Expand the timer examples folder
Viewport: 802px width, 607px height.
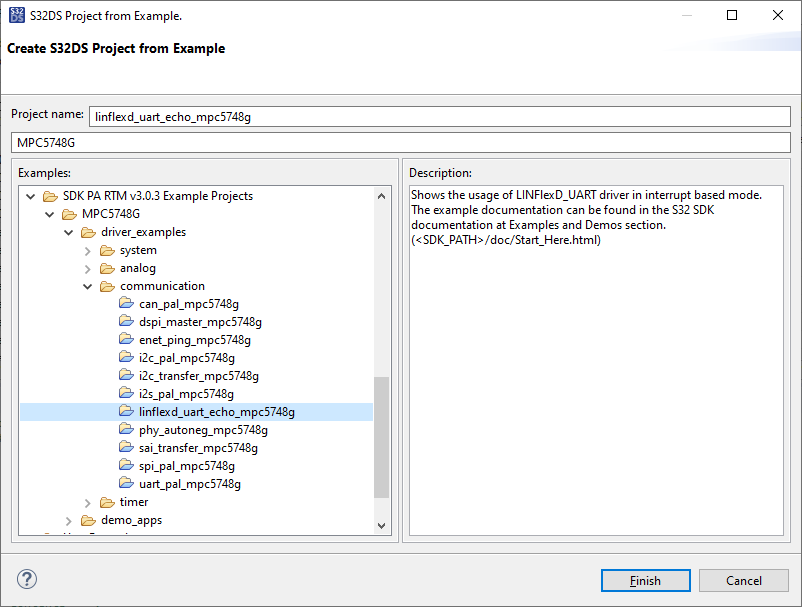coord(87,502)
